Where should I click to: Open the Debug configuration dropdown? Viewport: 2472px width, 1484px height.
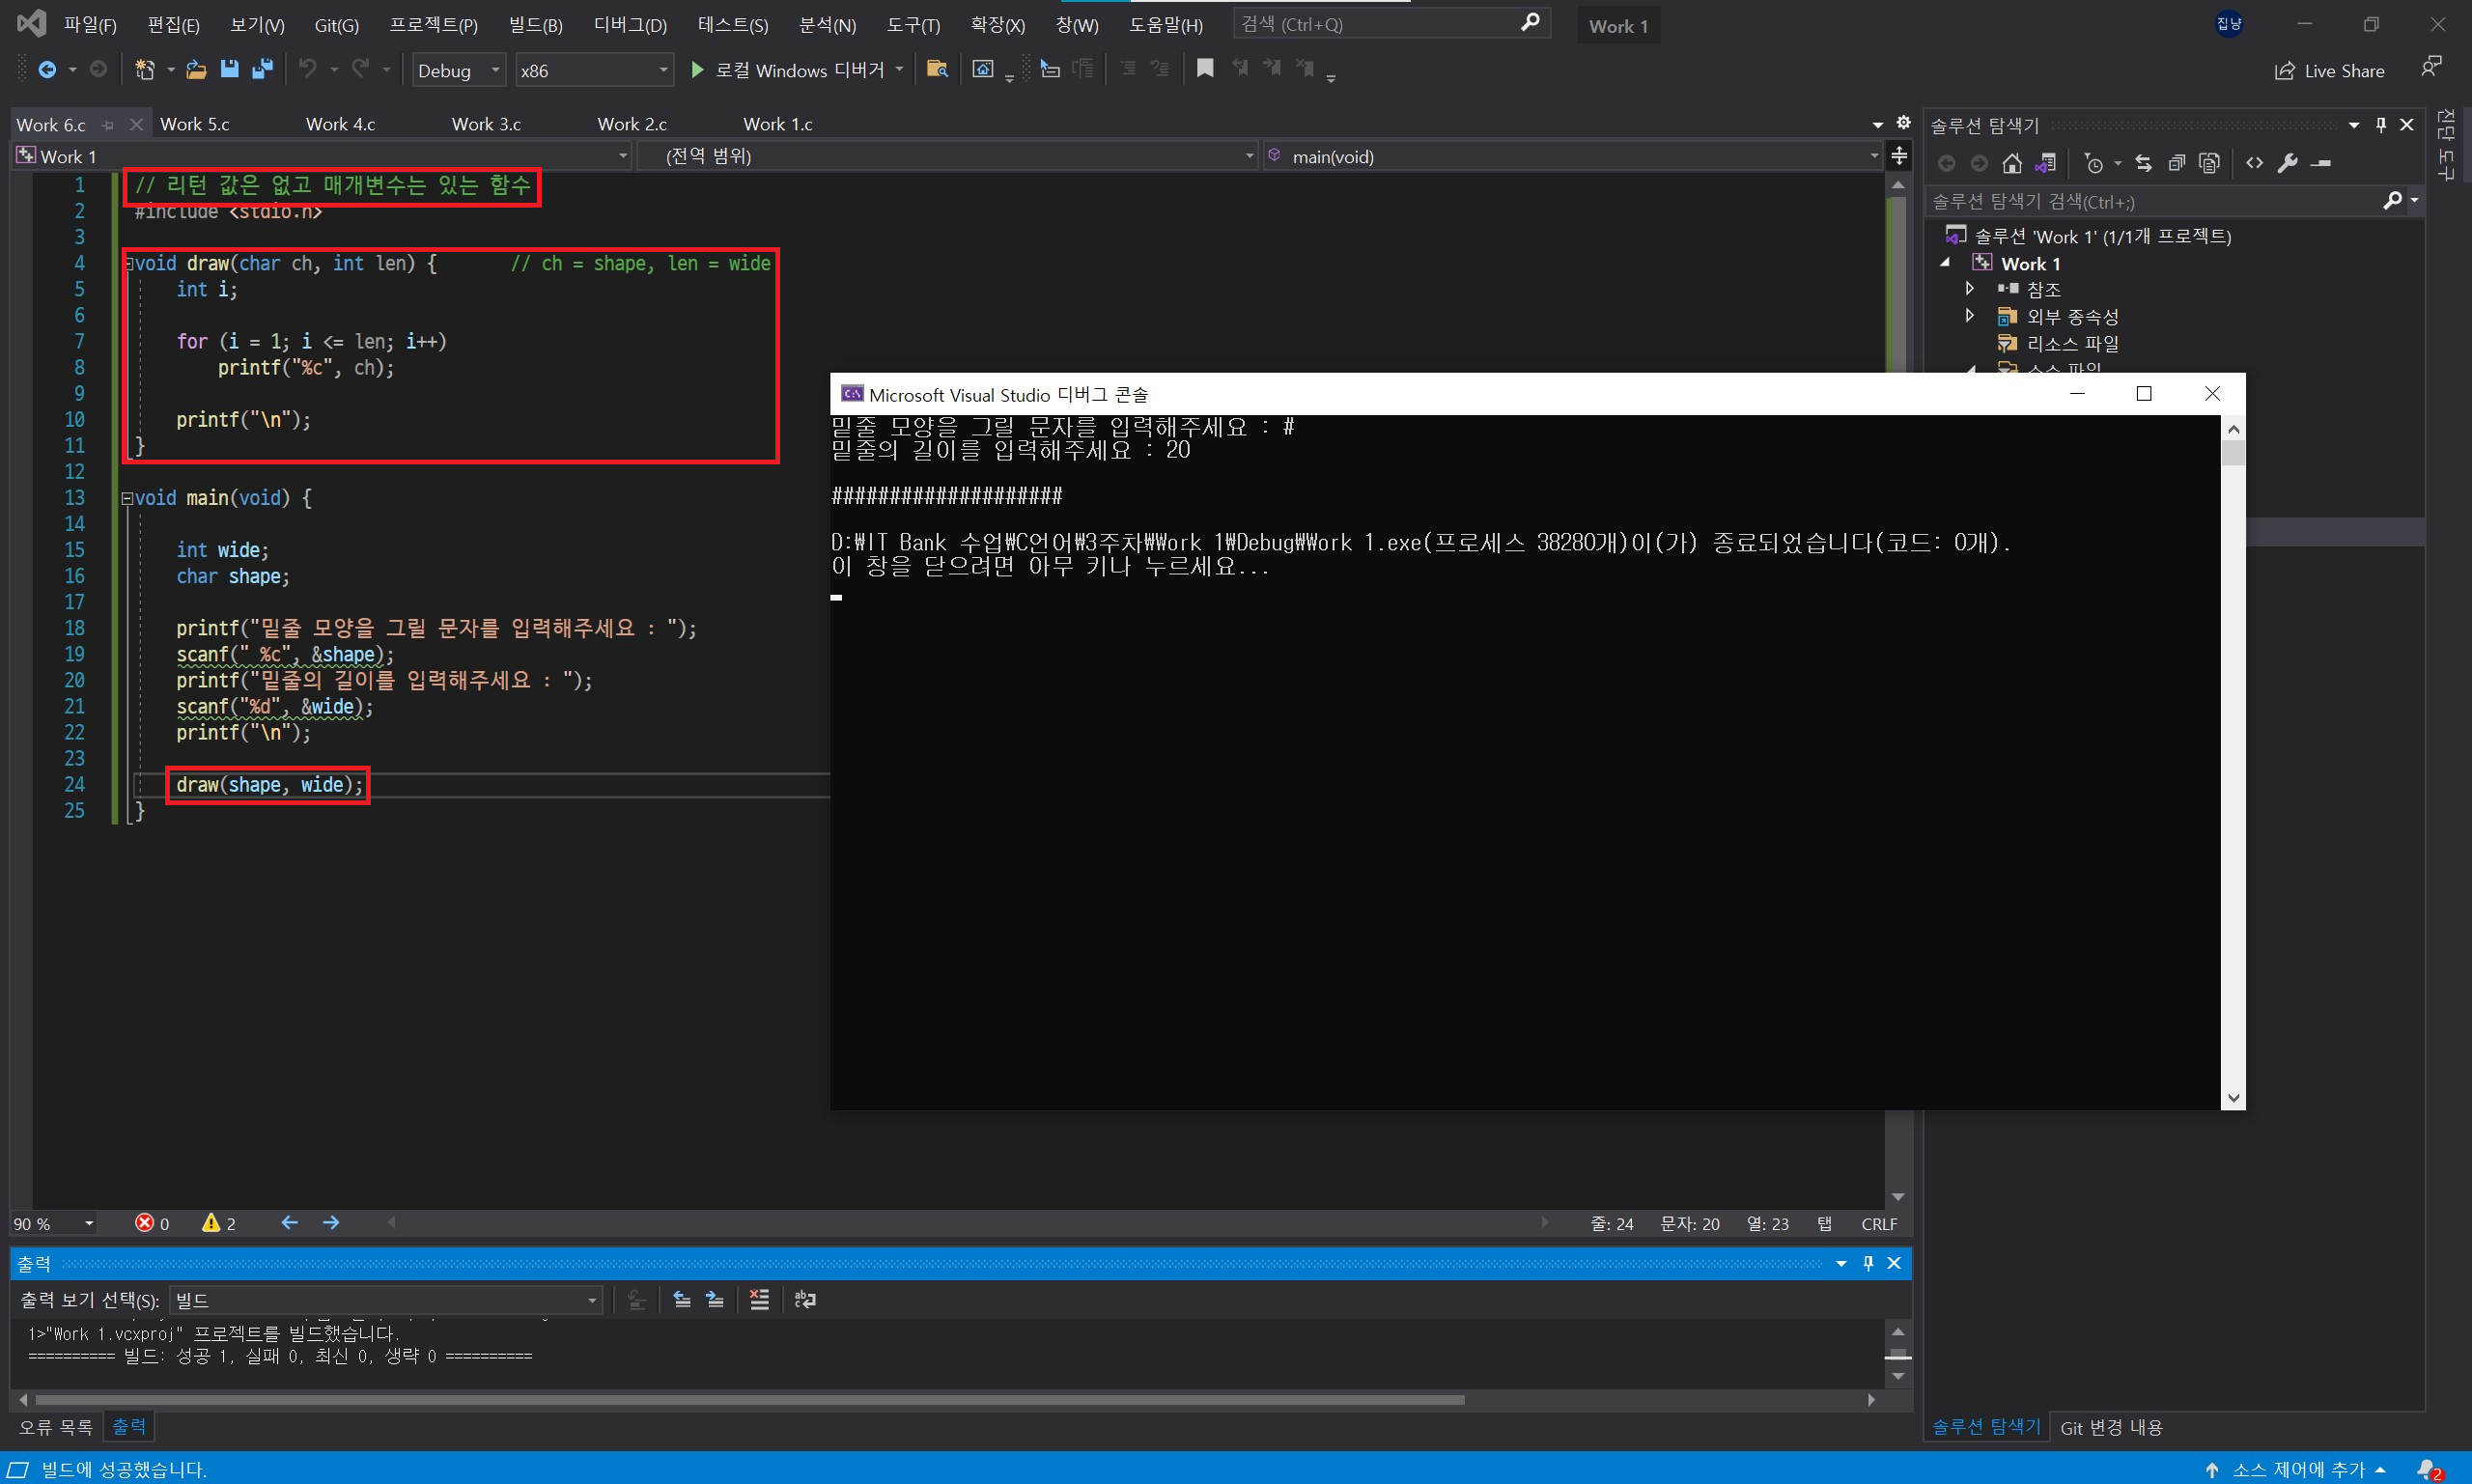[495, 70]
